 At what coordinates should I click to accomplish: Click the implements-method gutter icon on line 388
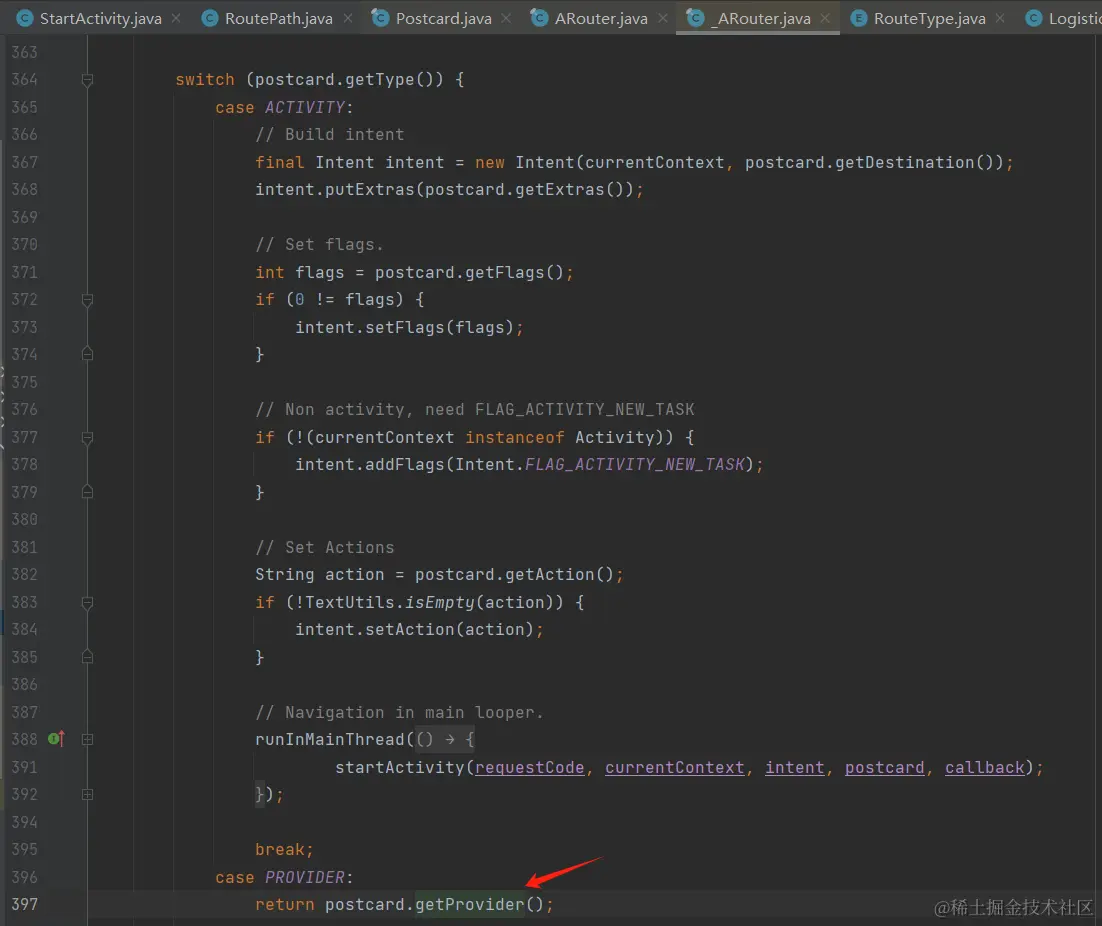pos(56,739)
